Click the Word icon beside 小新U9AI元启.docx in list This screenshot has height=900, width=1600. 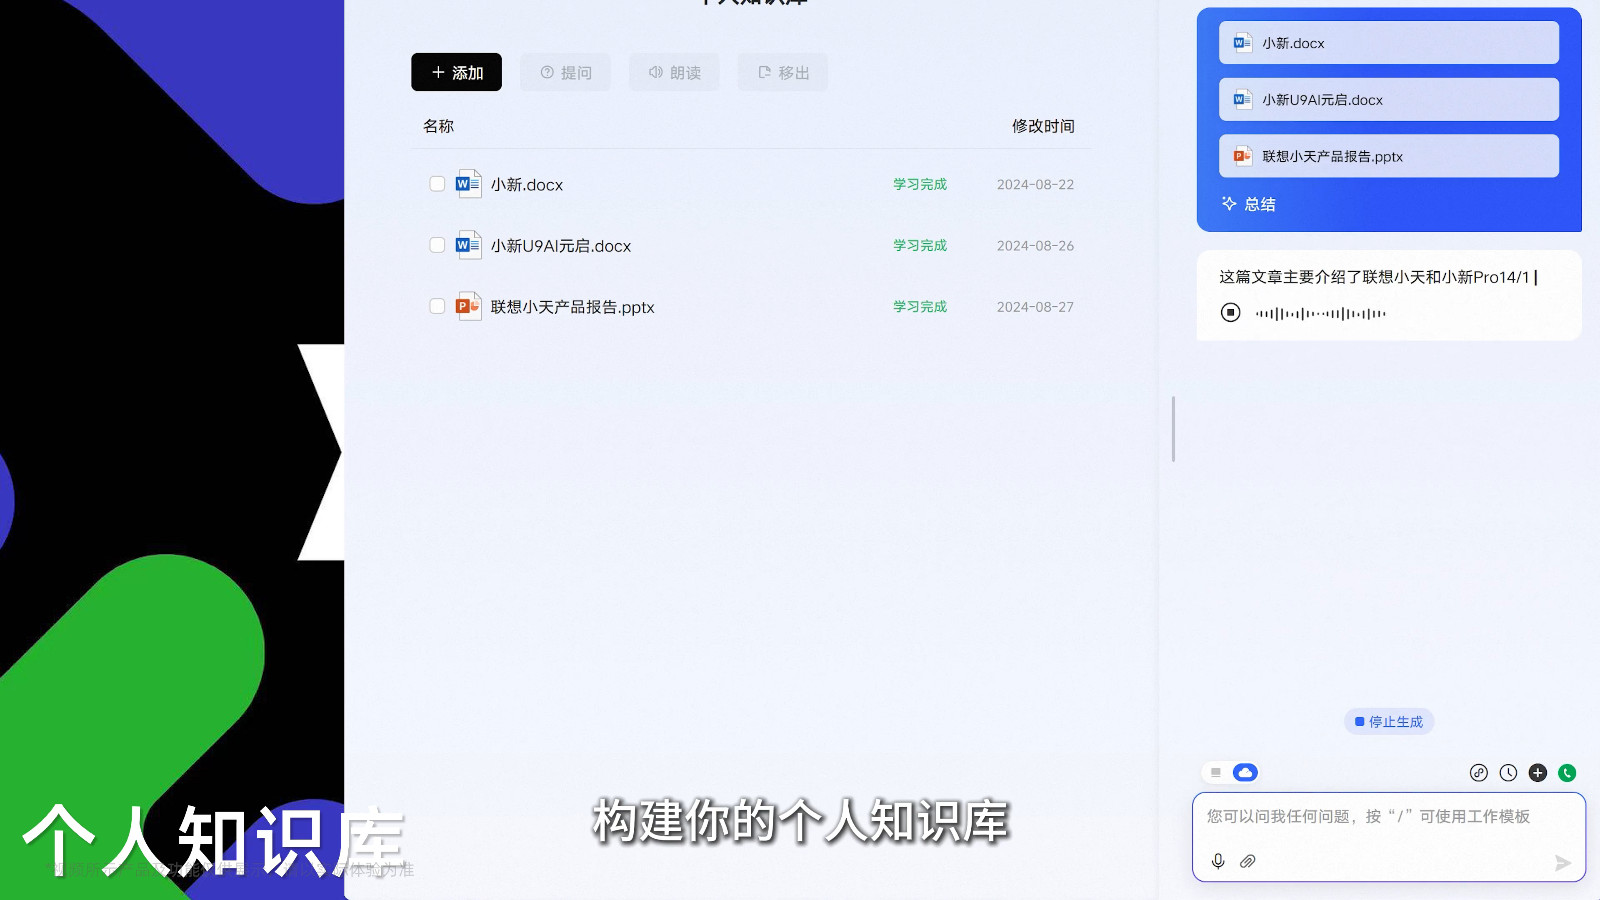tap(468, 245)
